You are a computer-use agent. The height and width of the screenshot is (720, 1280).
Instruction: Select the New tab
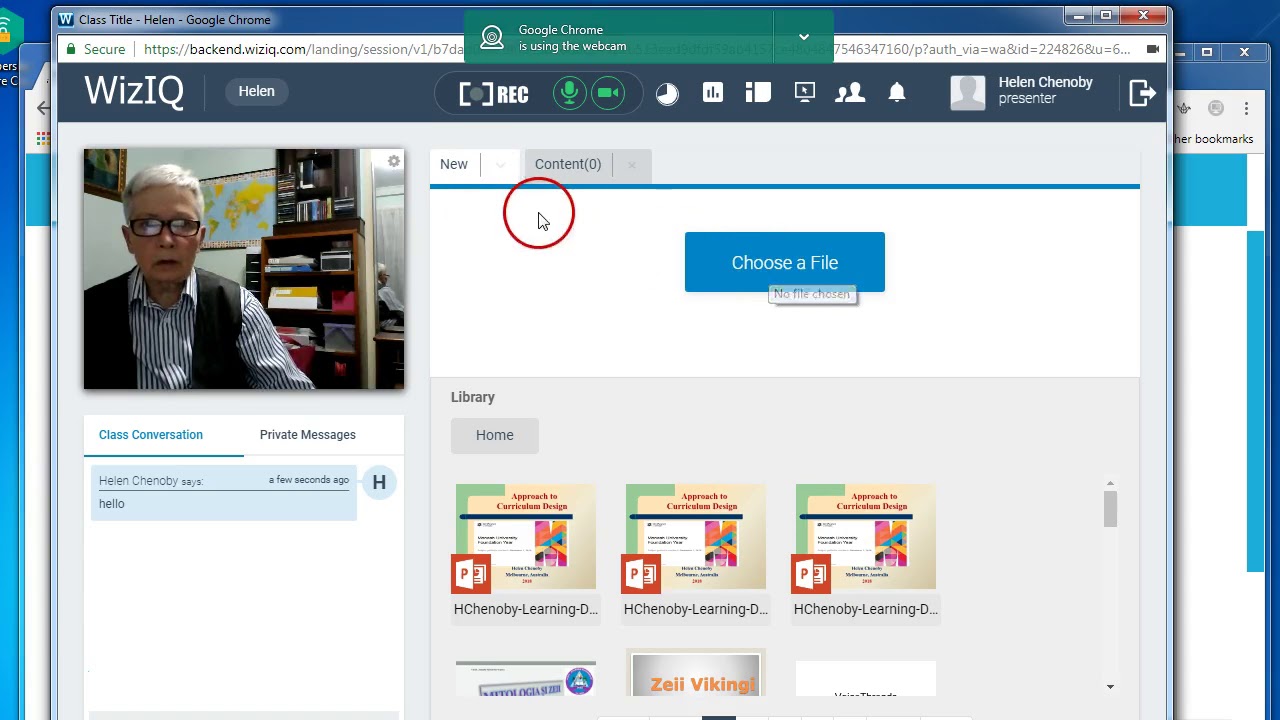pos(454,164)
